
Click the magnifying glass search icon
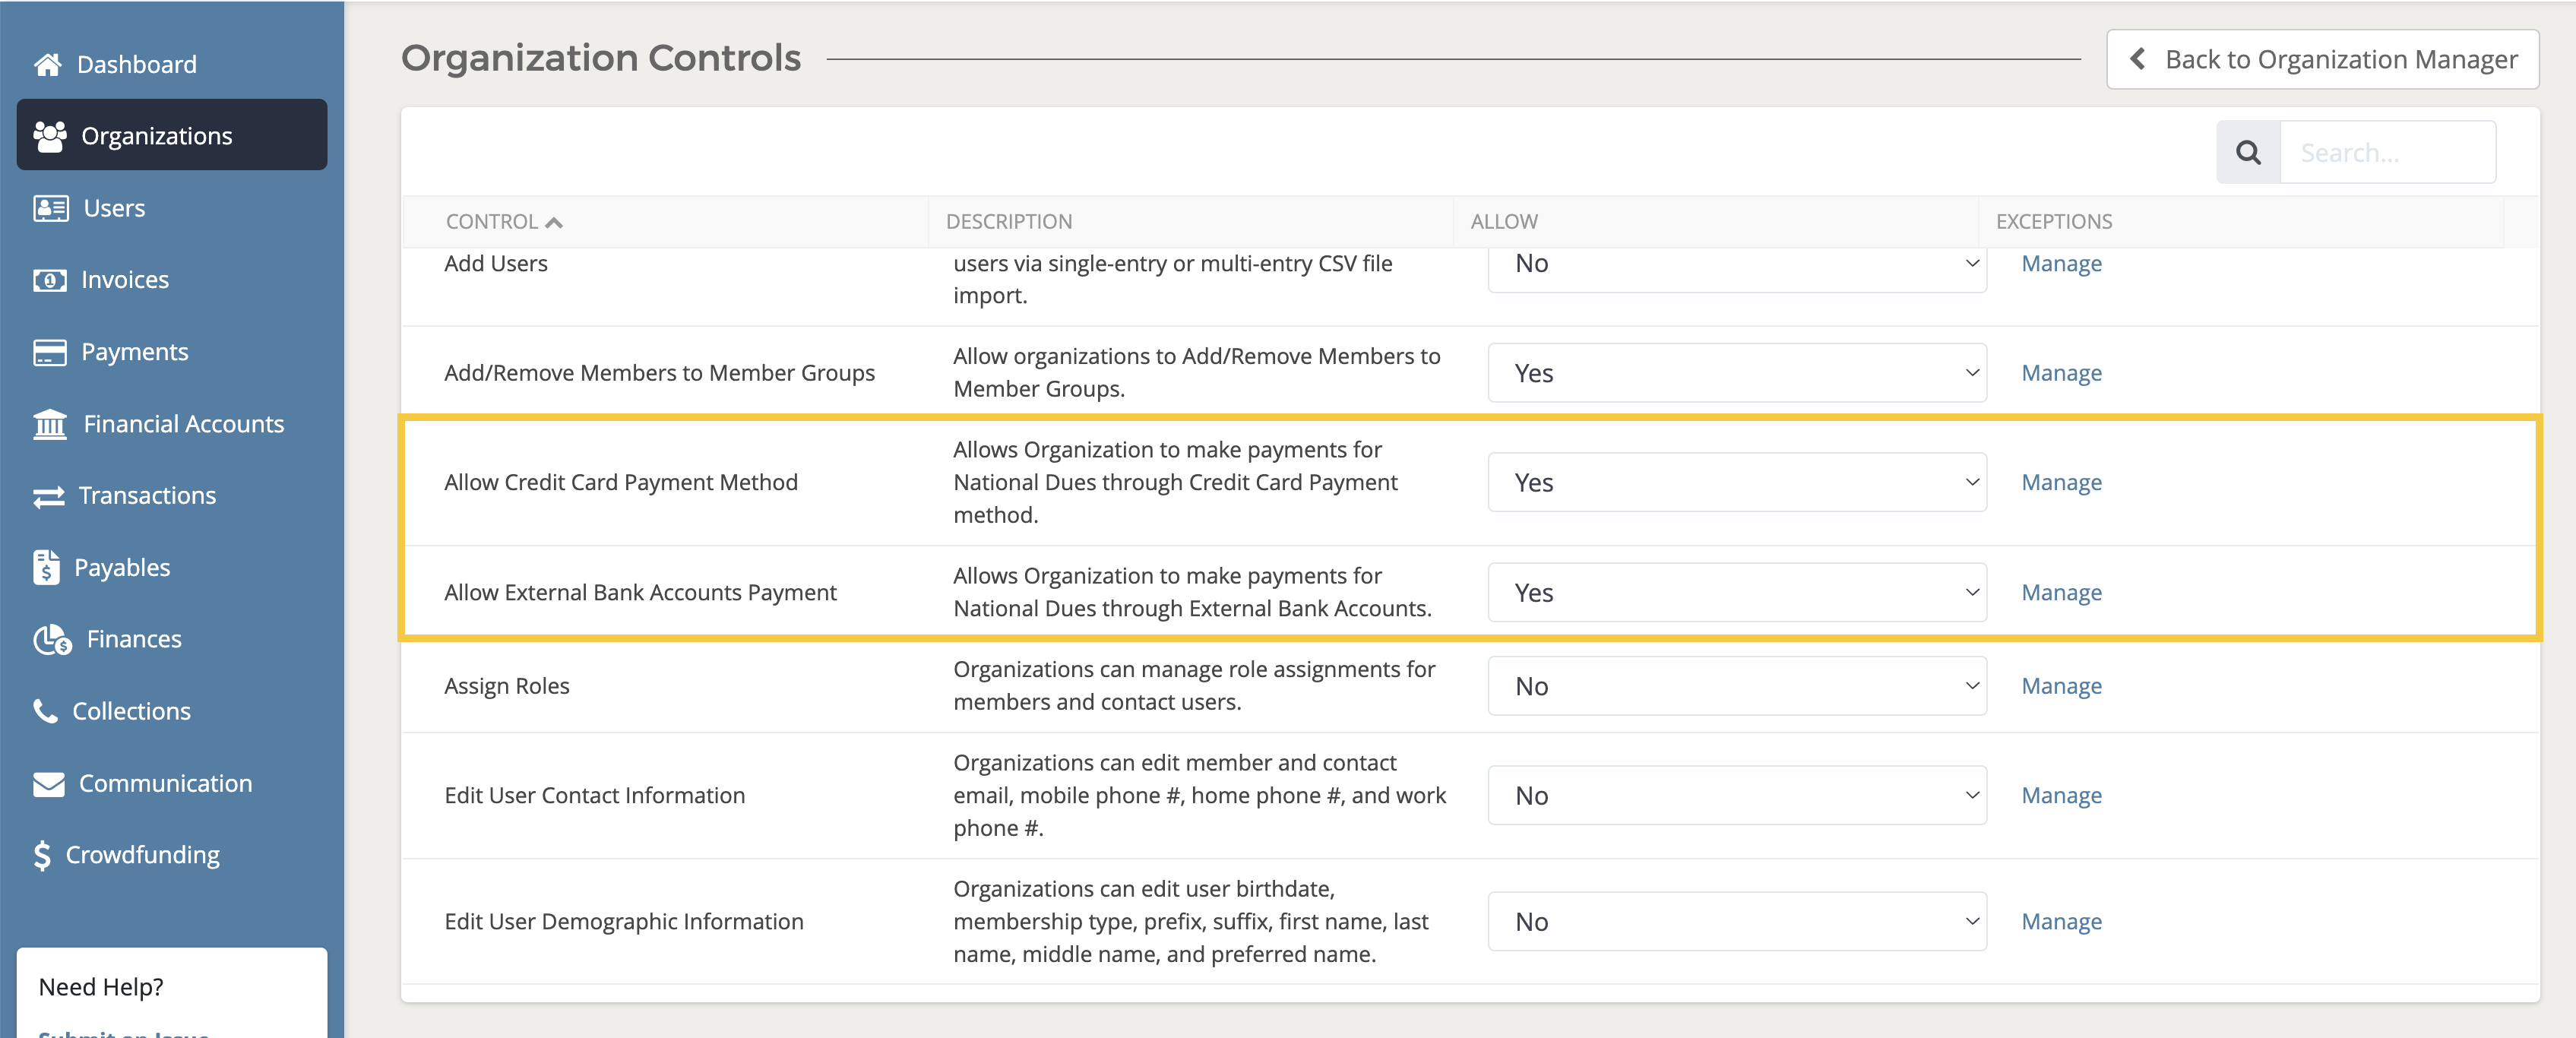click(x=2248, y=153)
